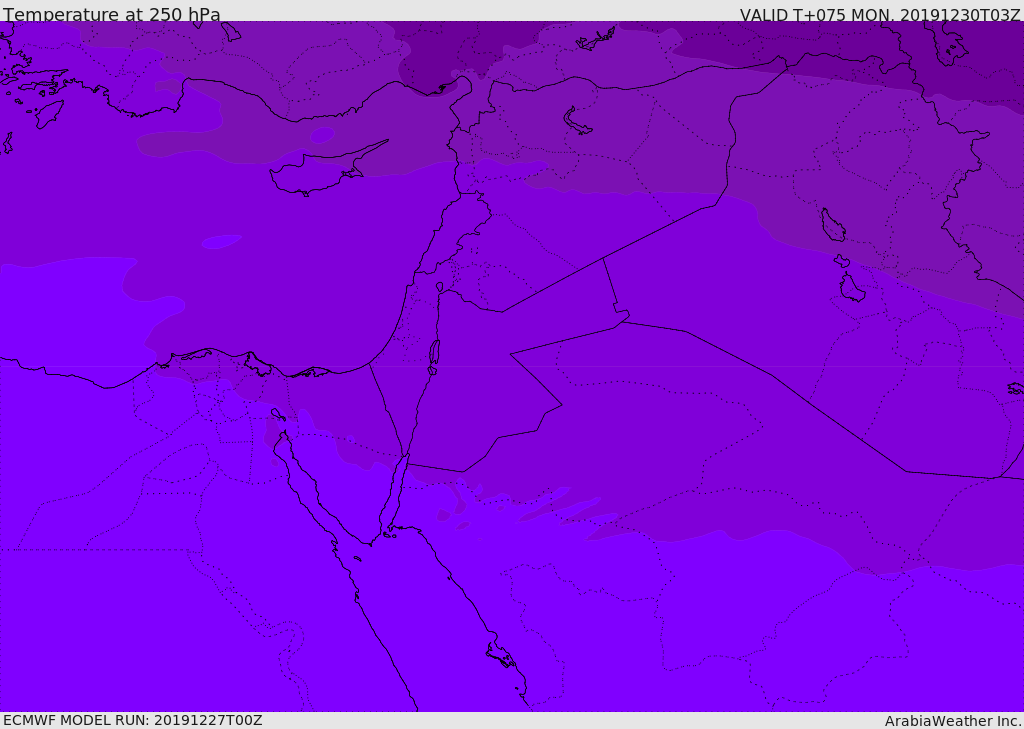Click the 'Temperature at 250 hPa' title text
The image size is (1024, 729).
pyautogui.click(x=112, y=14)
